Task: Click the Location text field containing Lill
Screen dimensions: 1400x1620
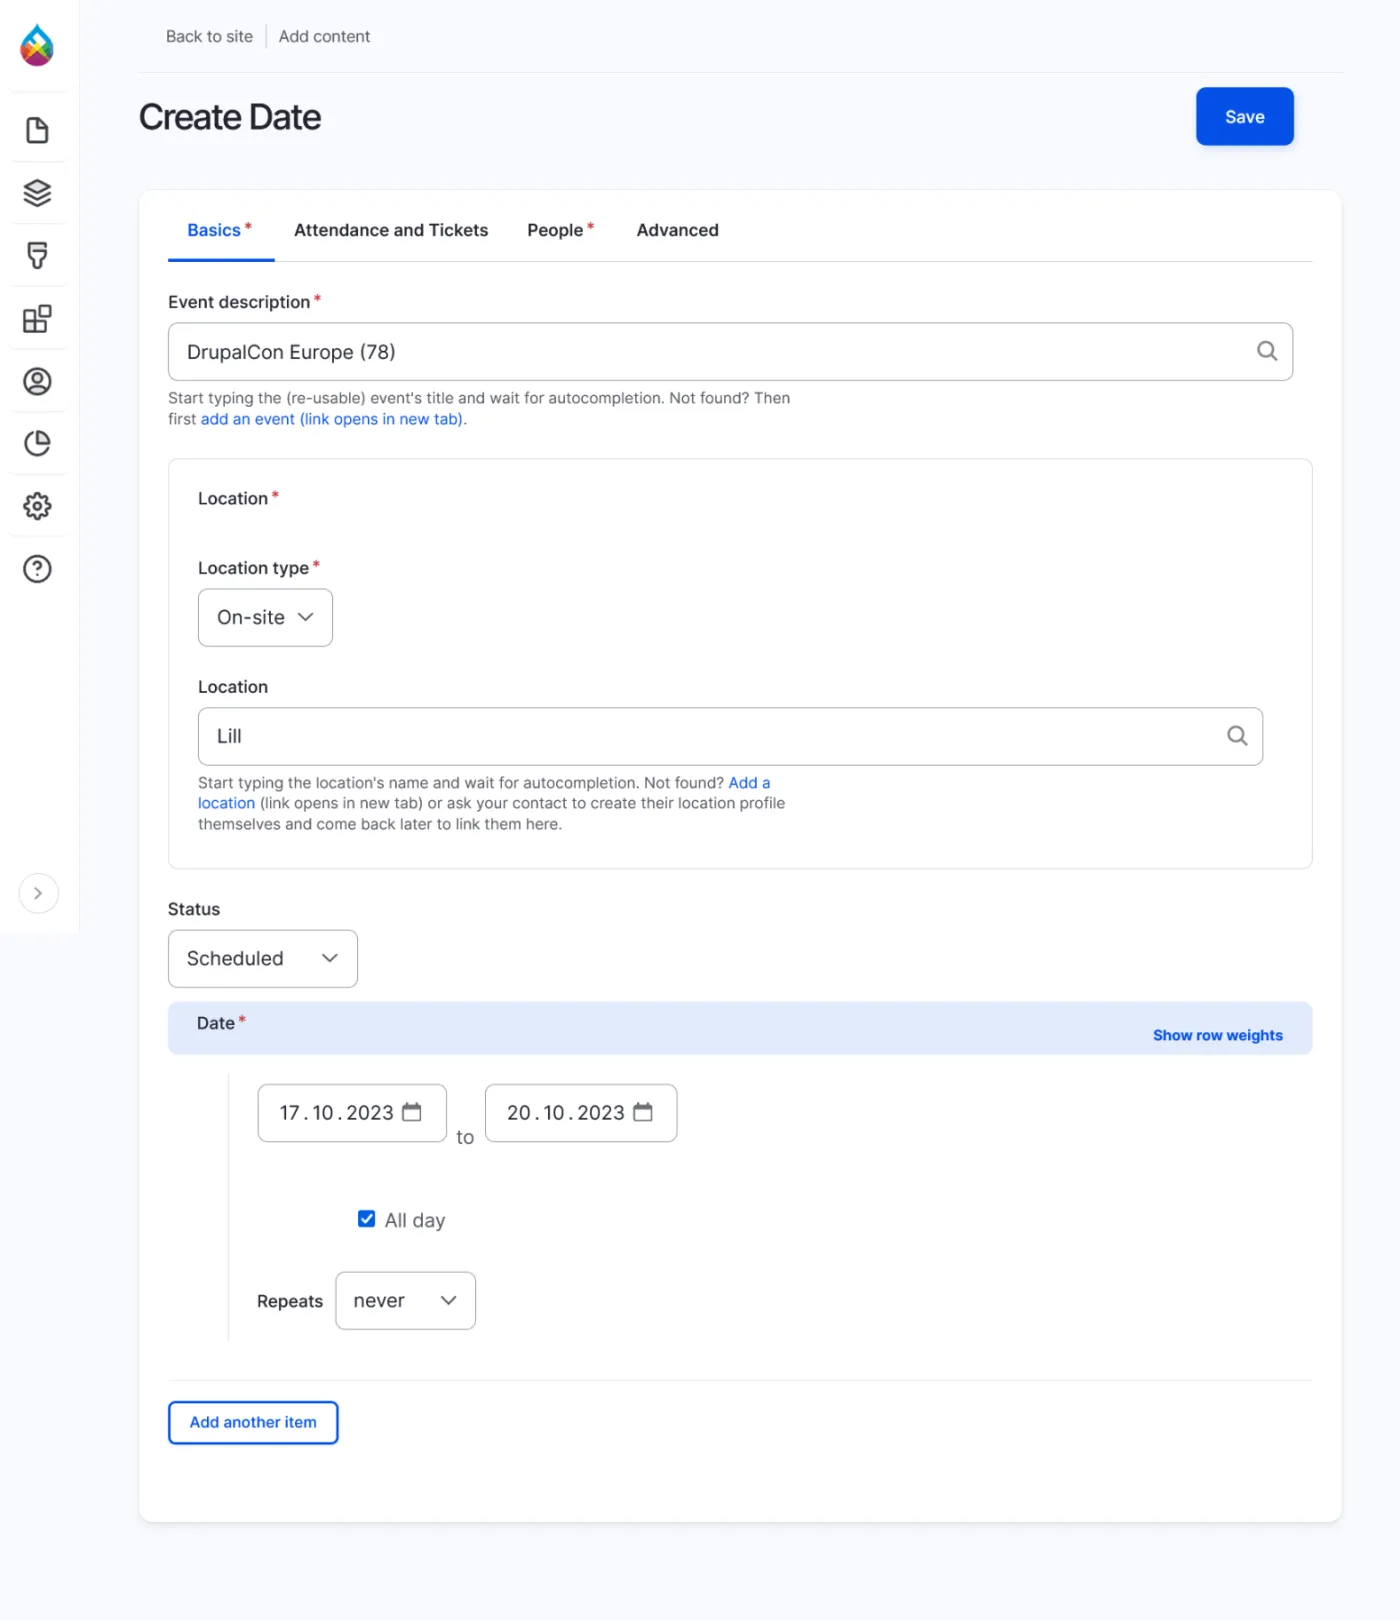Action: click(730, 737)
